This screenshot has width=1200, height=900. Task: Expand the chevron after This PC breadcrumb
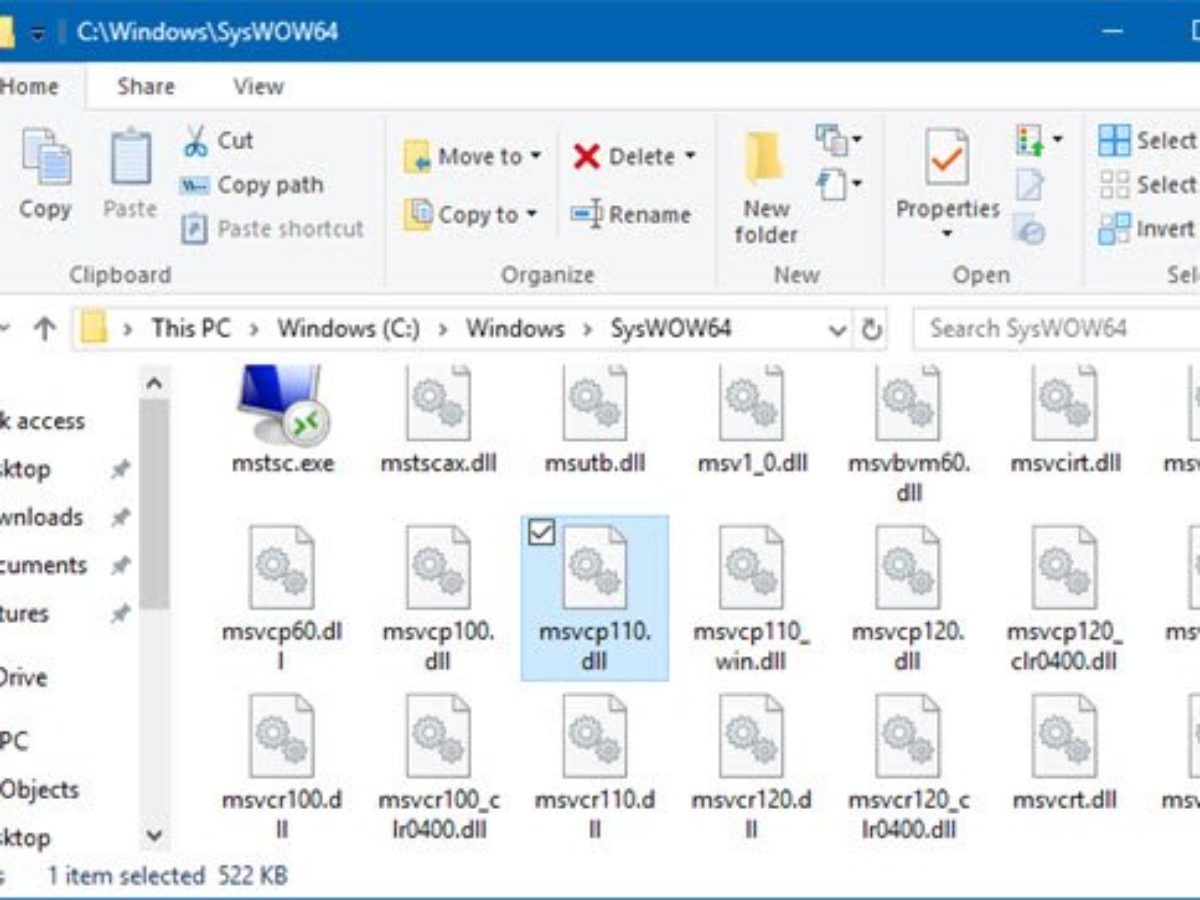click(x=254, y=329)
